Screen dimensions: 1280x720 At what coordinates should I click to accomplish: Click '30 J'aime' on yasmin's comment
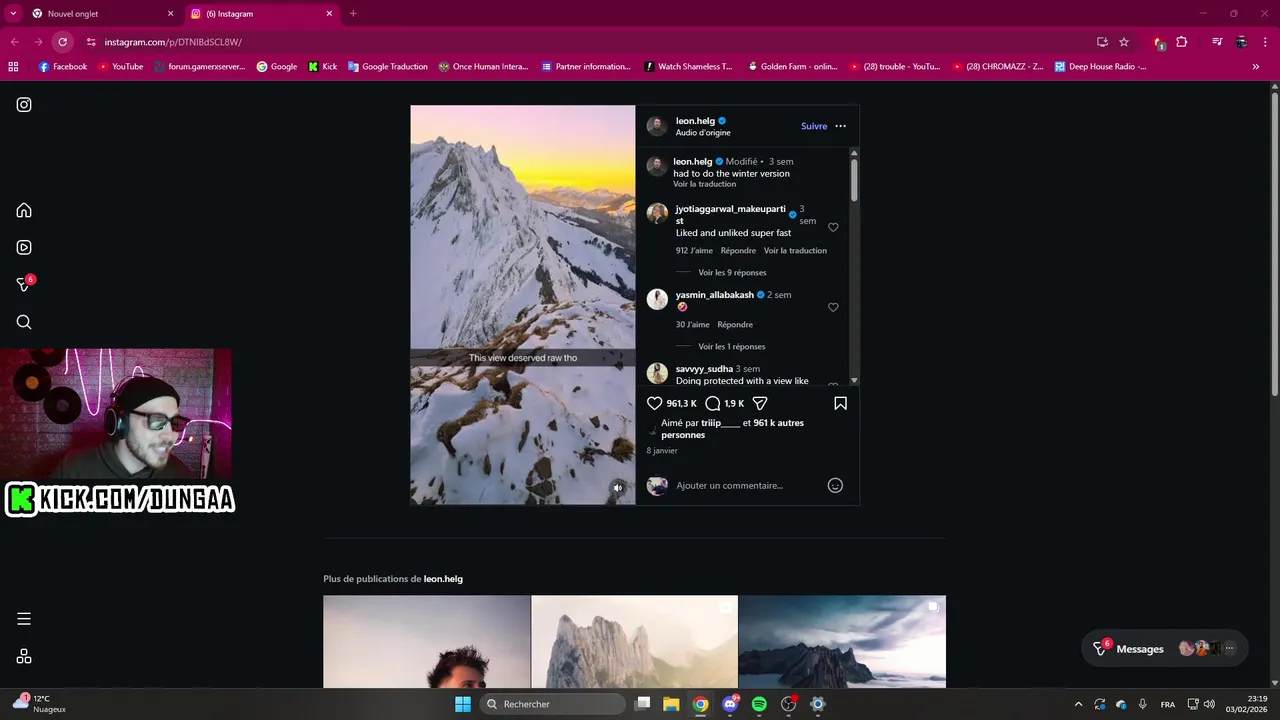693,324
